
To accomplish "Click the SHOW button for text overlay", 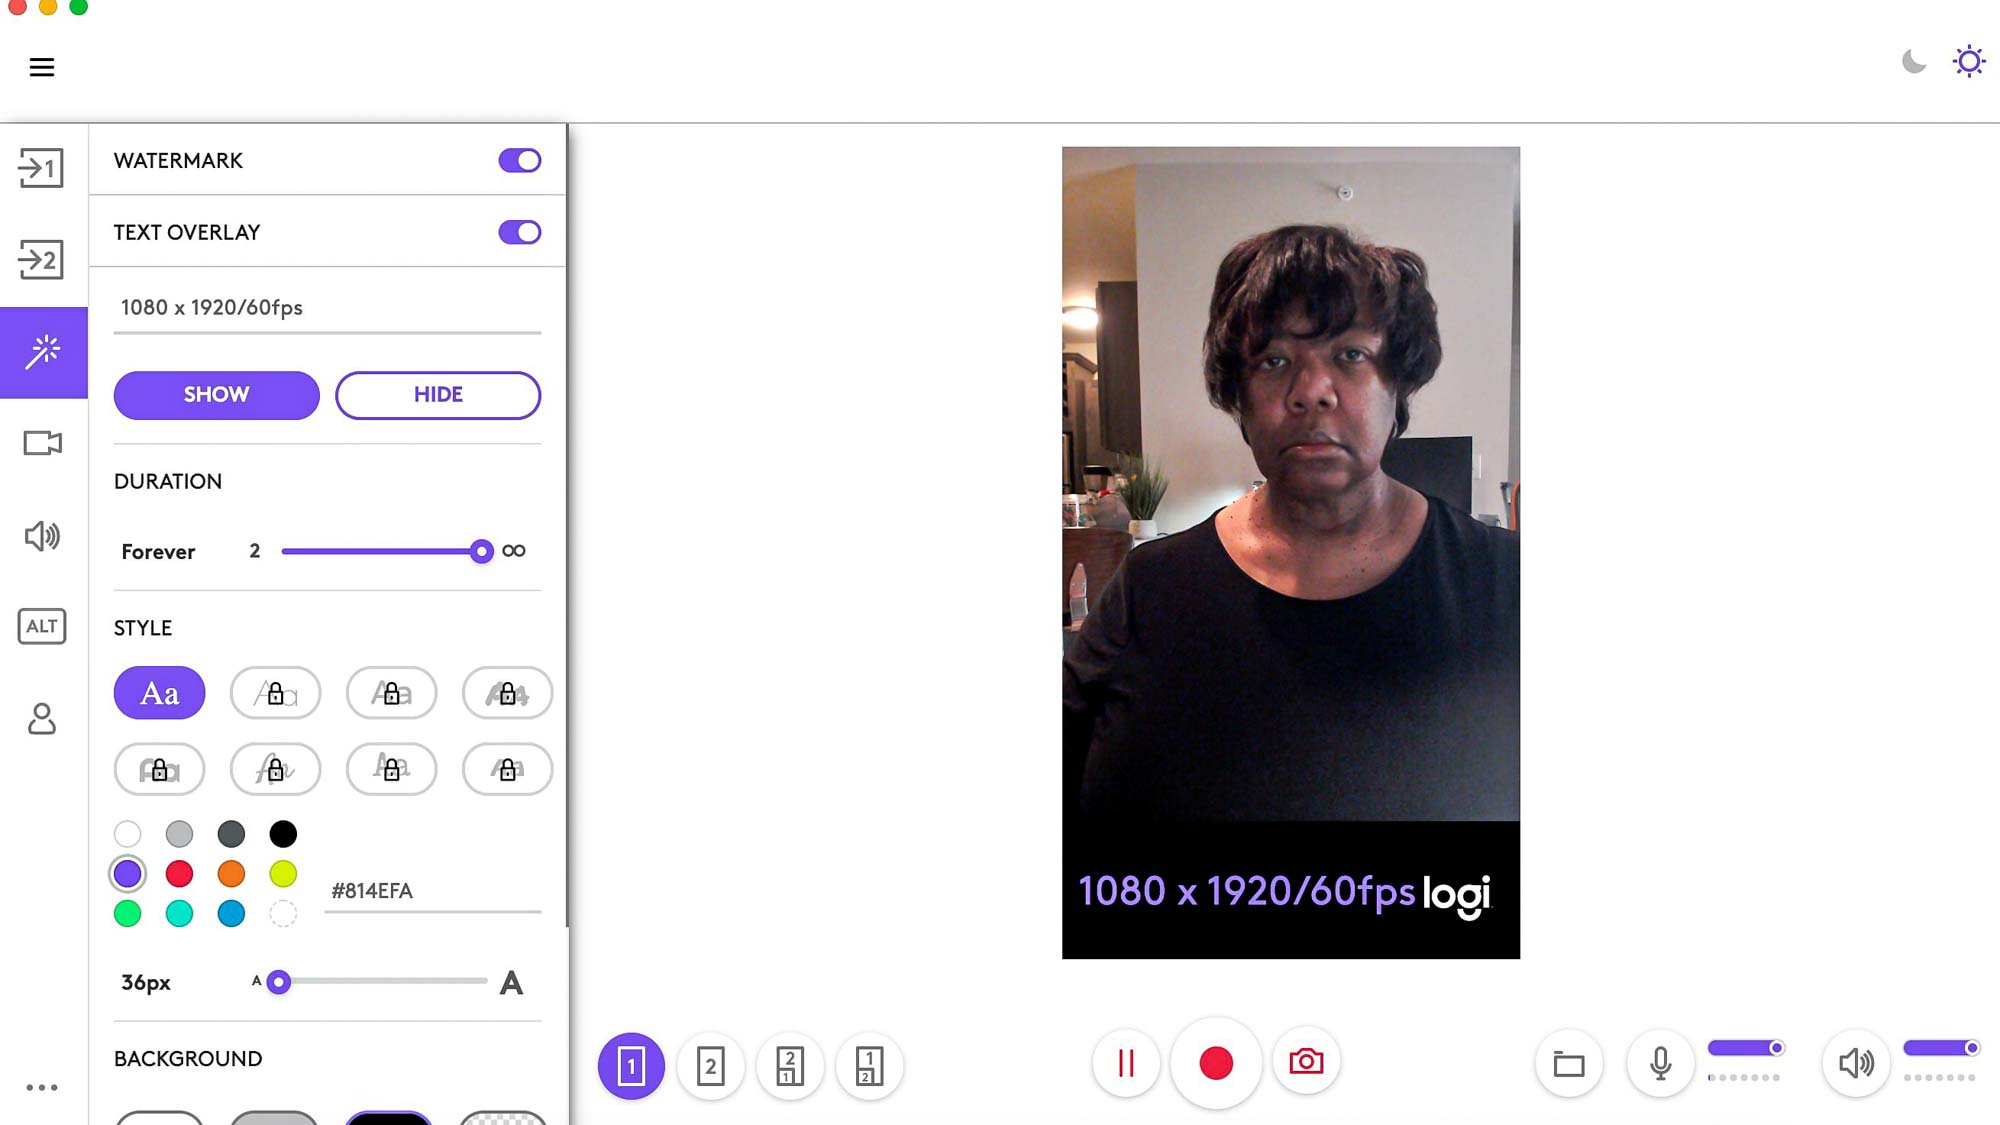I will 216,396.
